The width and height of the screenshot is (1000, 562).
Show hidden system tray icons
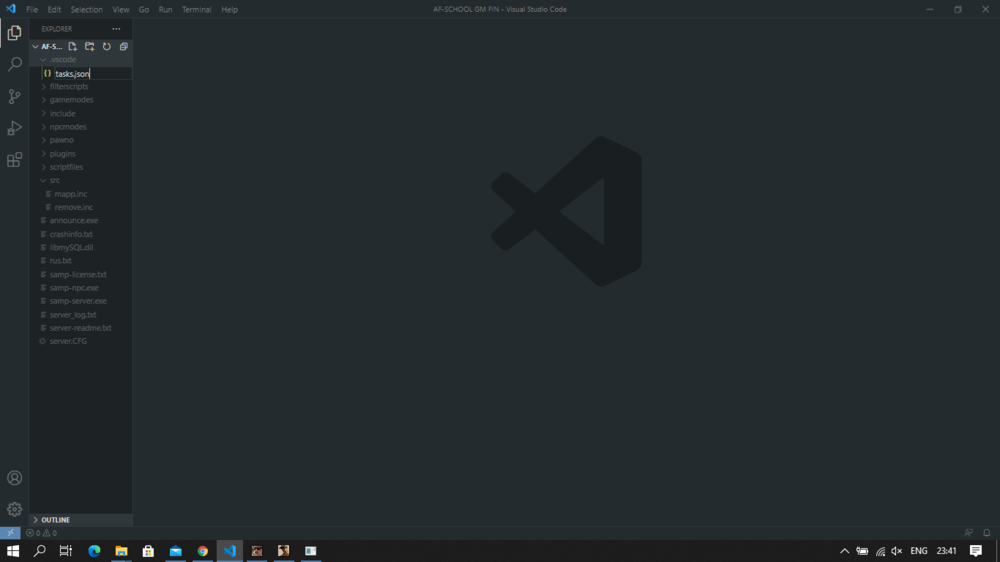[x=844, y=551]
